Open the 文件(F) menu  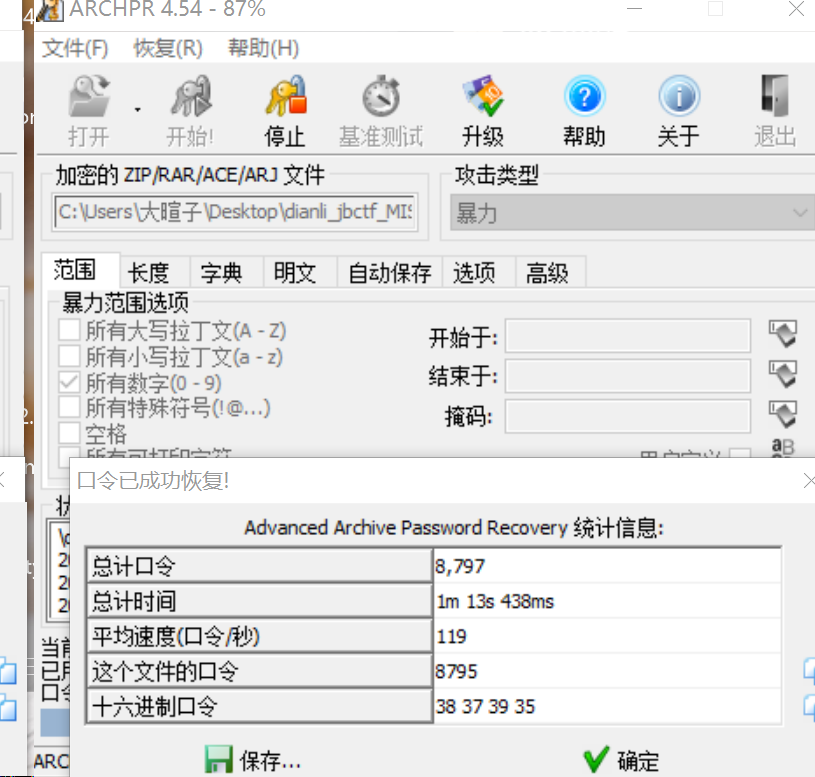[x=75, y=48]
